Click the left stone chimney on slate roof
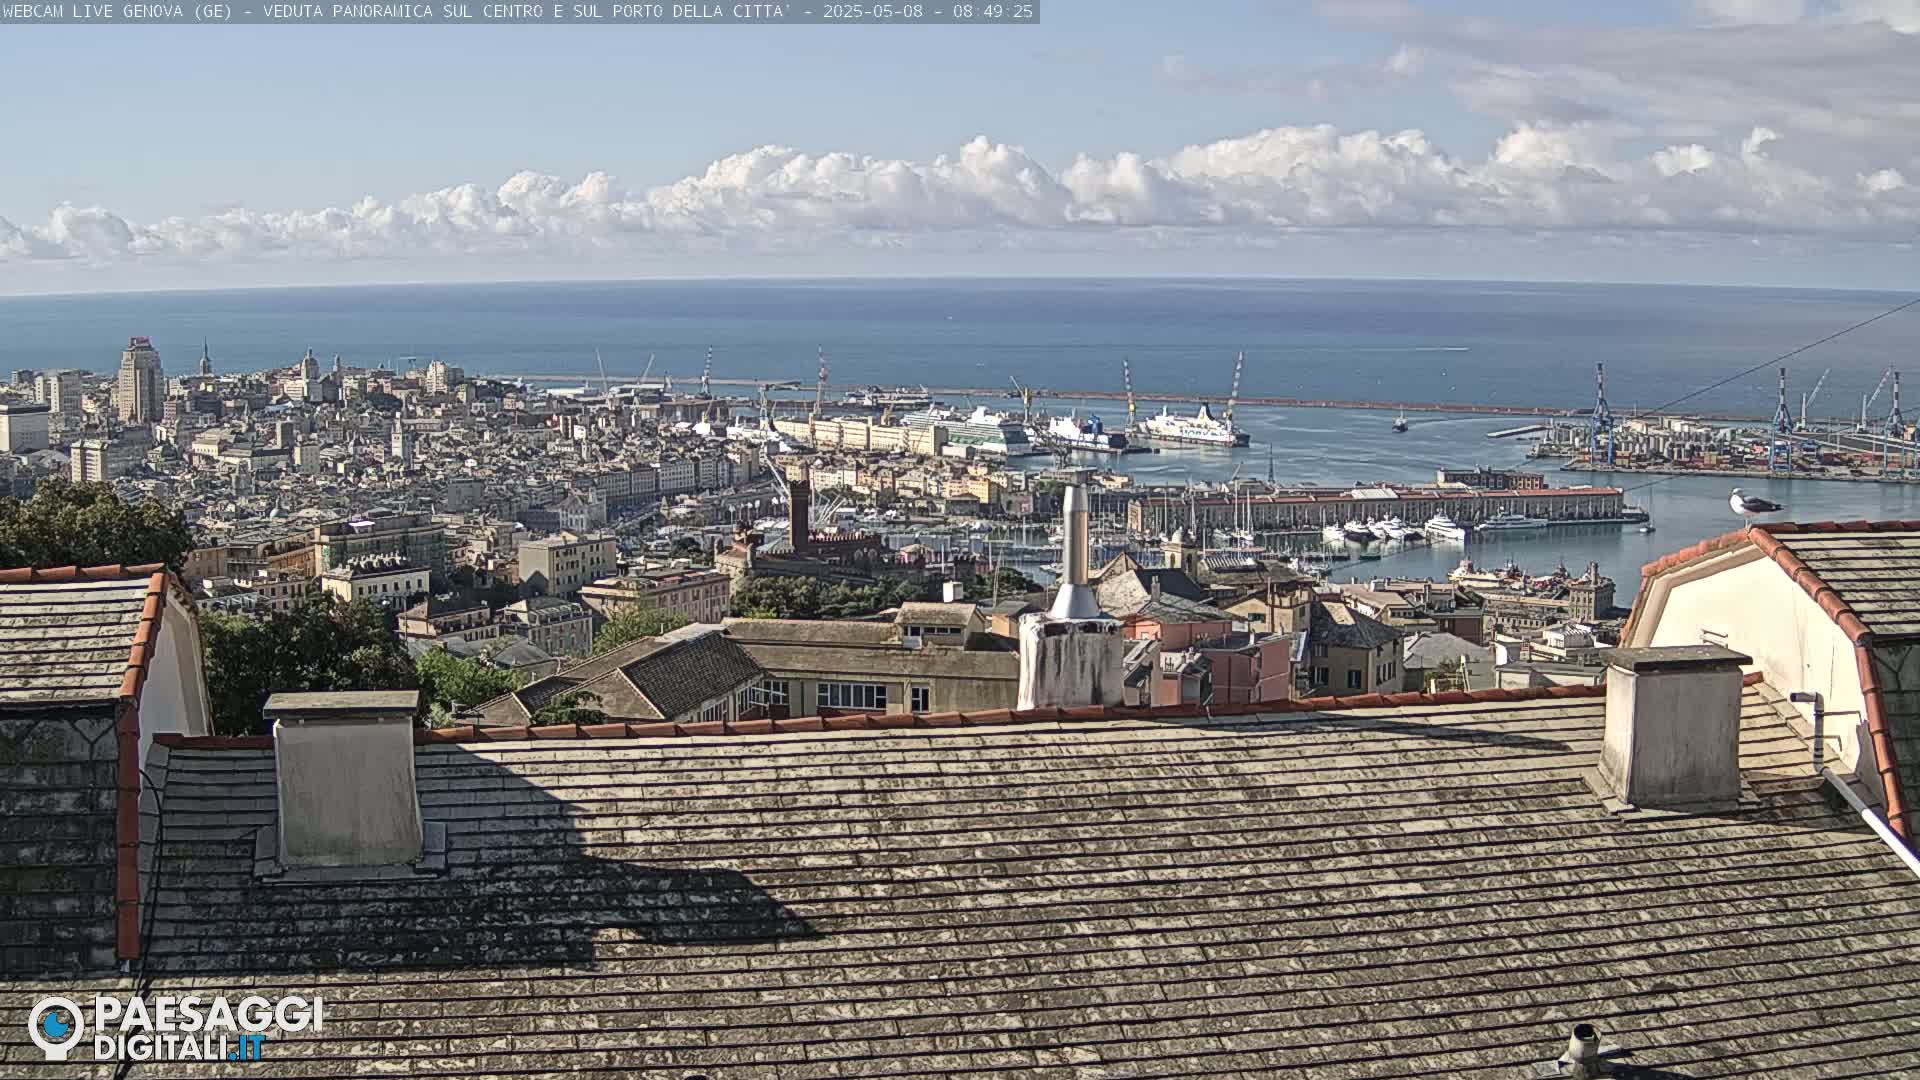This screenshot has height=1080, width=1920. pyautogui.click(x=346, y=778)
